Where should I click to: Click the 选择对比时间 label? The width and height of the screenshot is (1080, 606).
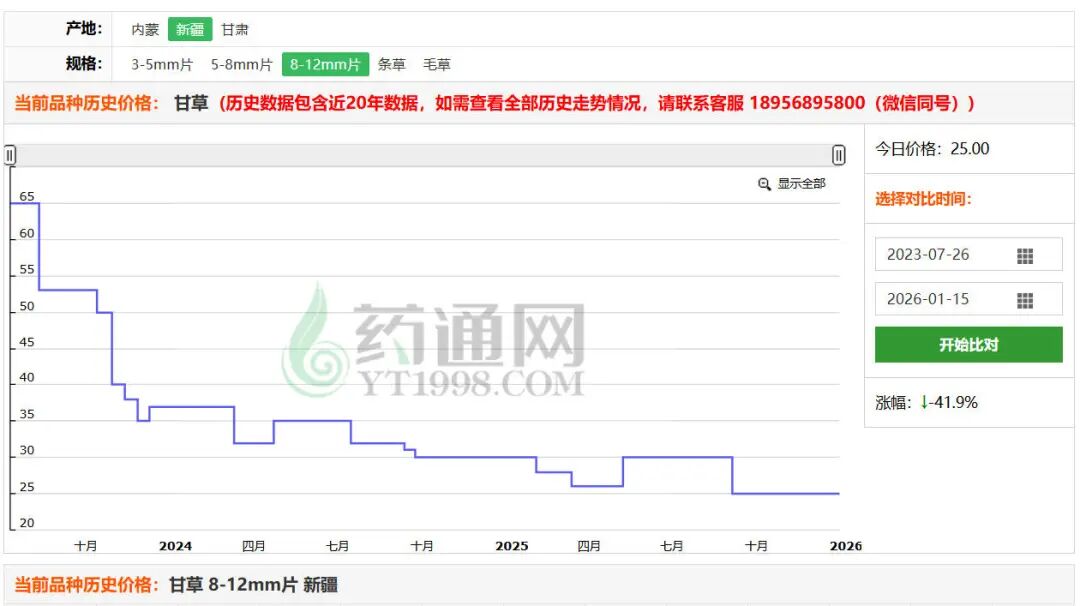[x=923, y=199]
